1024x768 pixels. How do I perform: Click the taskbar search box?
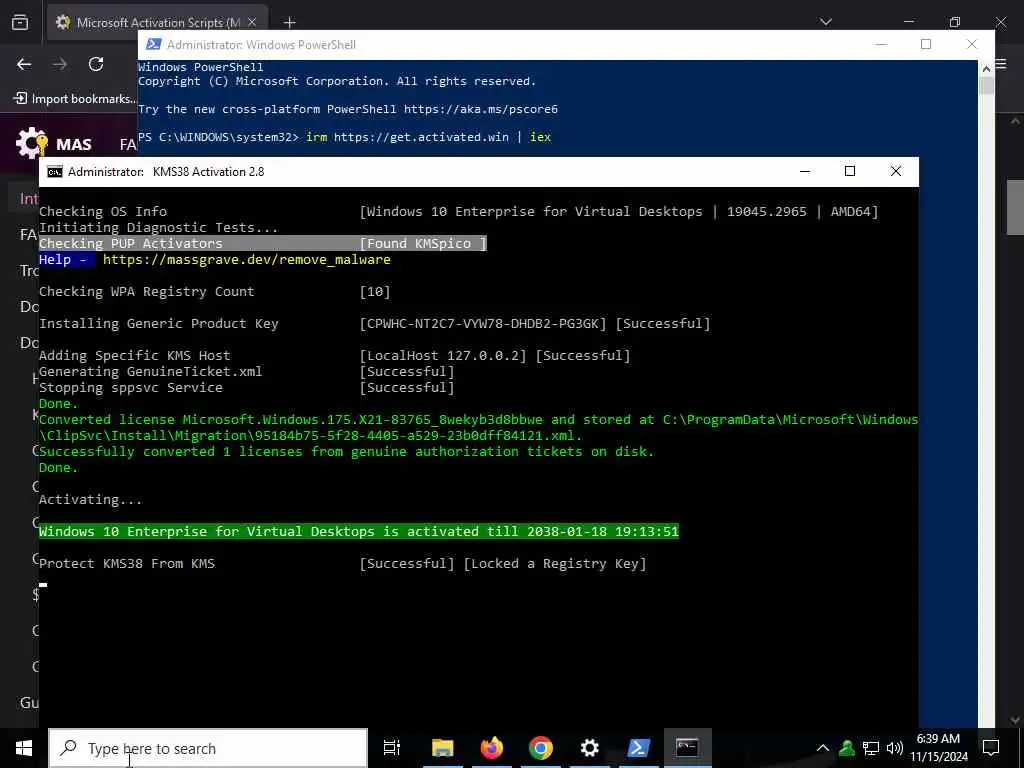[x=208, y=748]
